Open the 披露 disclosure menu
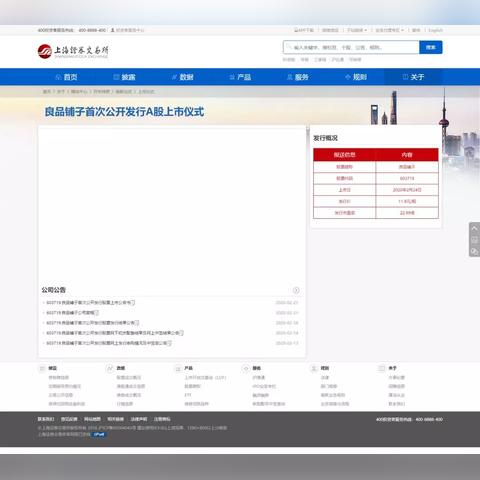 tap(124, 77)
